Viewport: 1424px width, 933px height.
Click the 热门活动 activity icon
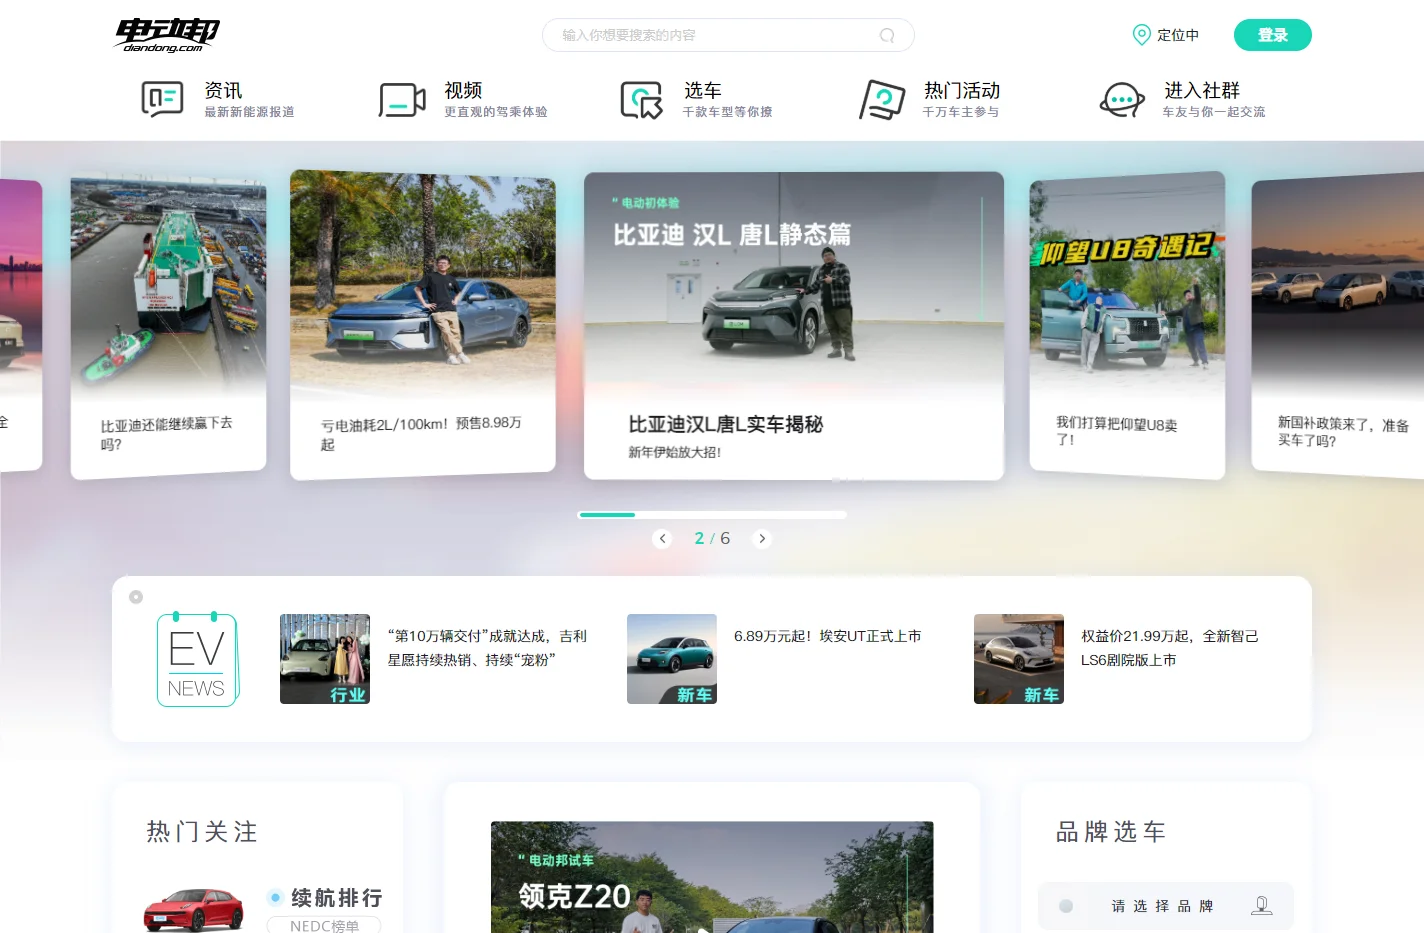click(x=882, y=100)
